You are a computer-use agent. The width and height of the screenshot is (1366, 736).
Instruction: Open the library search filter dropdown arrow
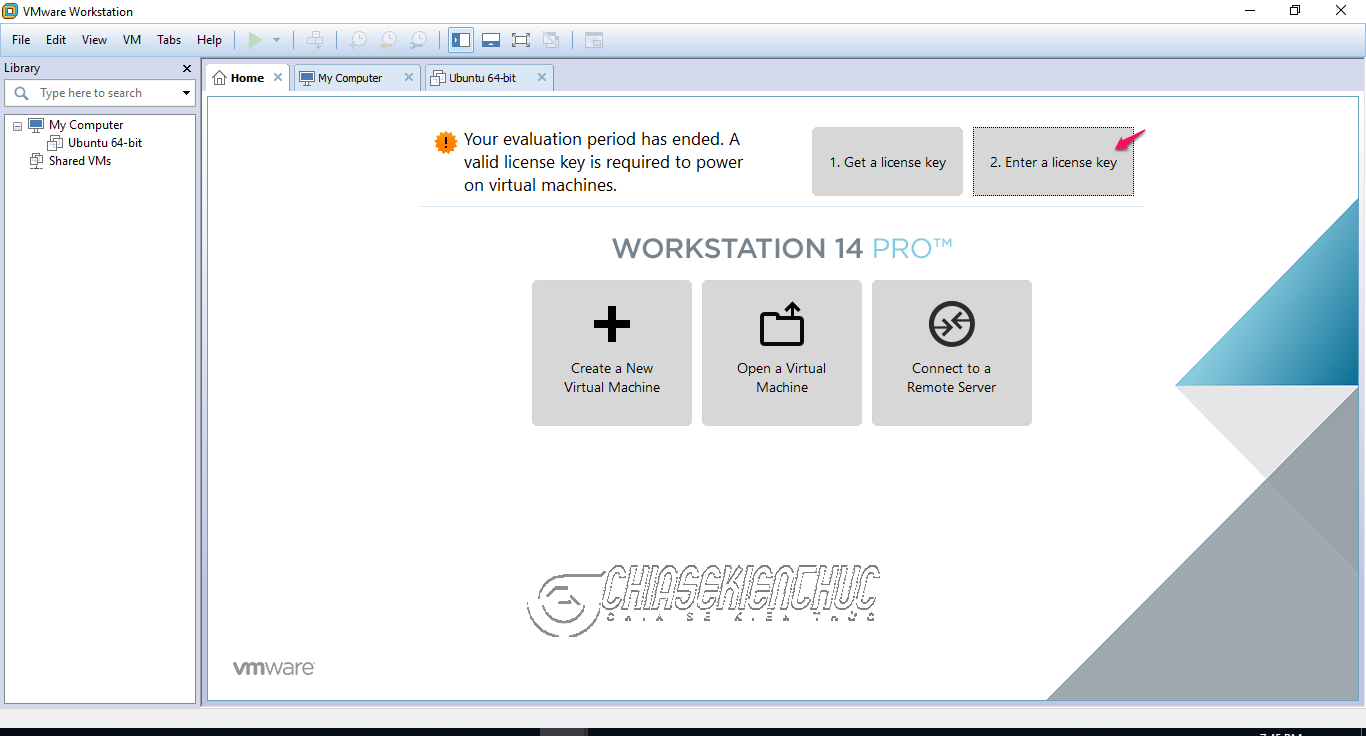[186, 93]
